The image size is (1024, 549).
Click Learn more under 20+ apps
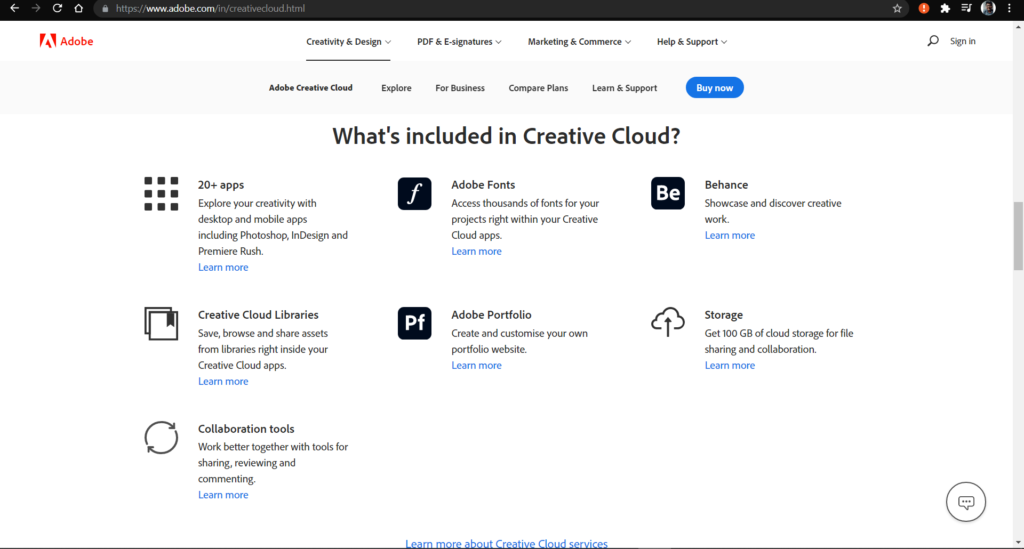coord(223,267)
